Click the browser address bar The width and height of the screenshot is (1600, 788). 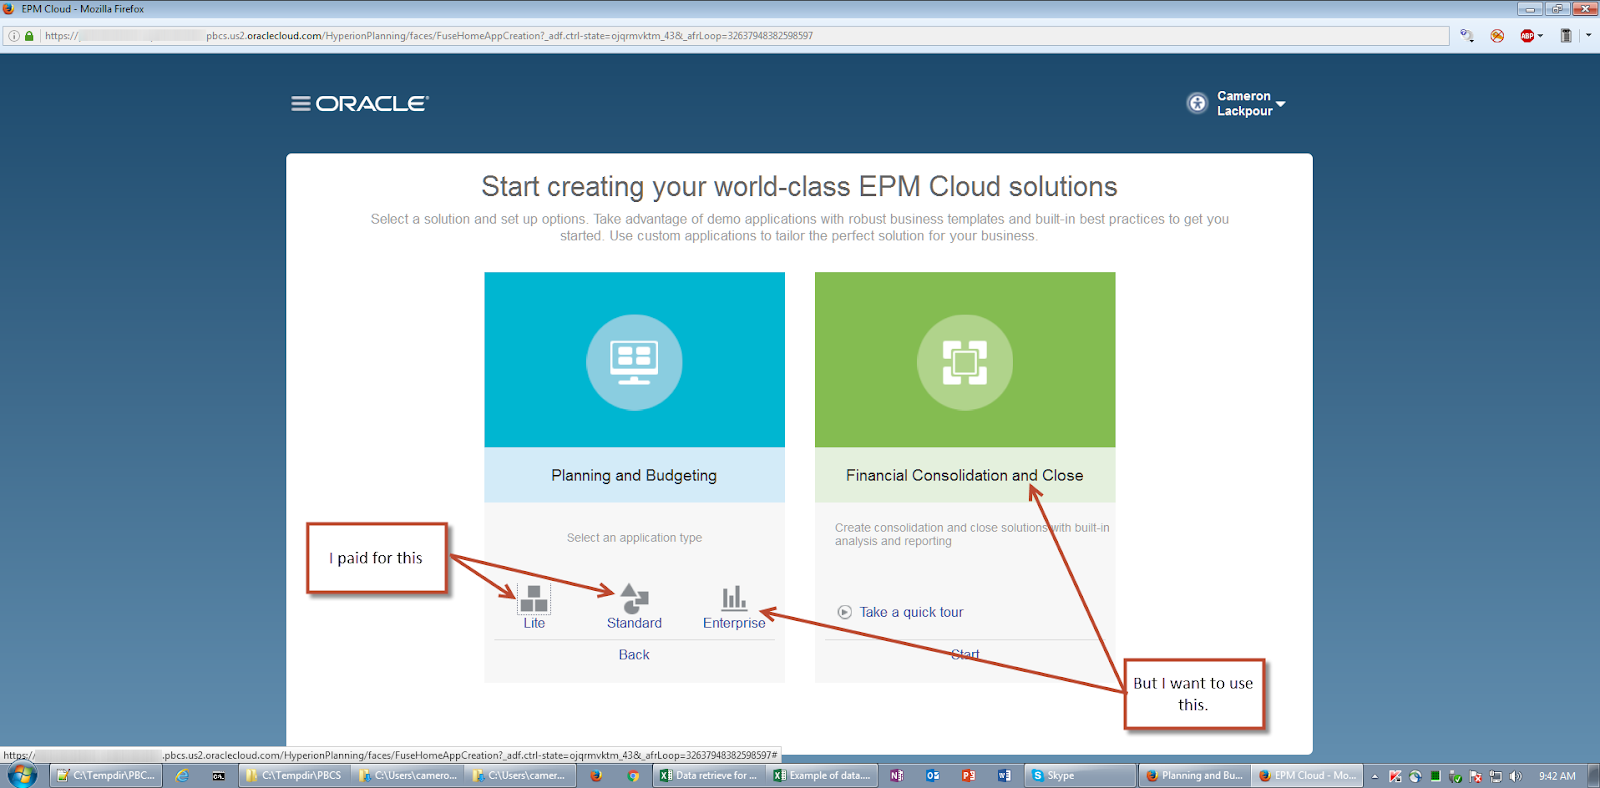726,35
